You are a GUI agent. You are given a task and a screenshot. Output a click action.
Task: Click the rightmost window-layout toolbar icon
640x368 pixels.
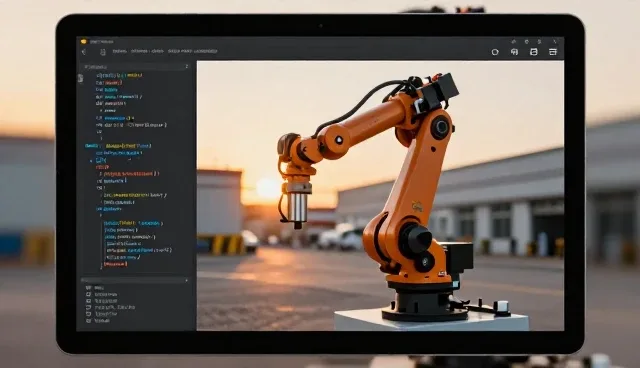coord(553,52)
